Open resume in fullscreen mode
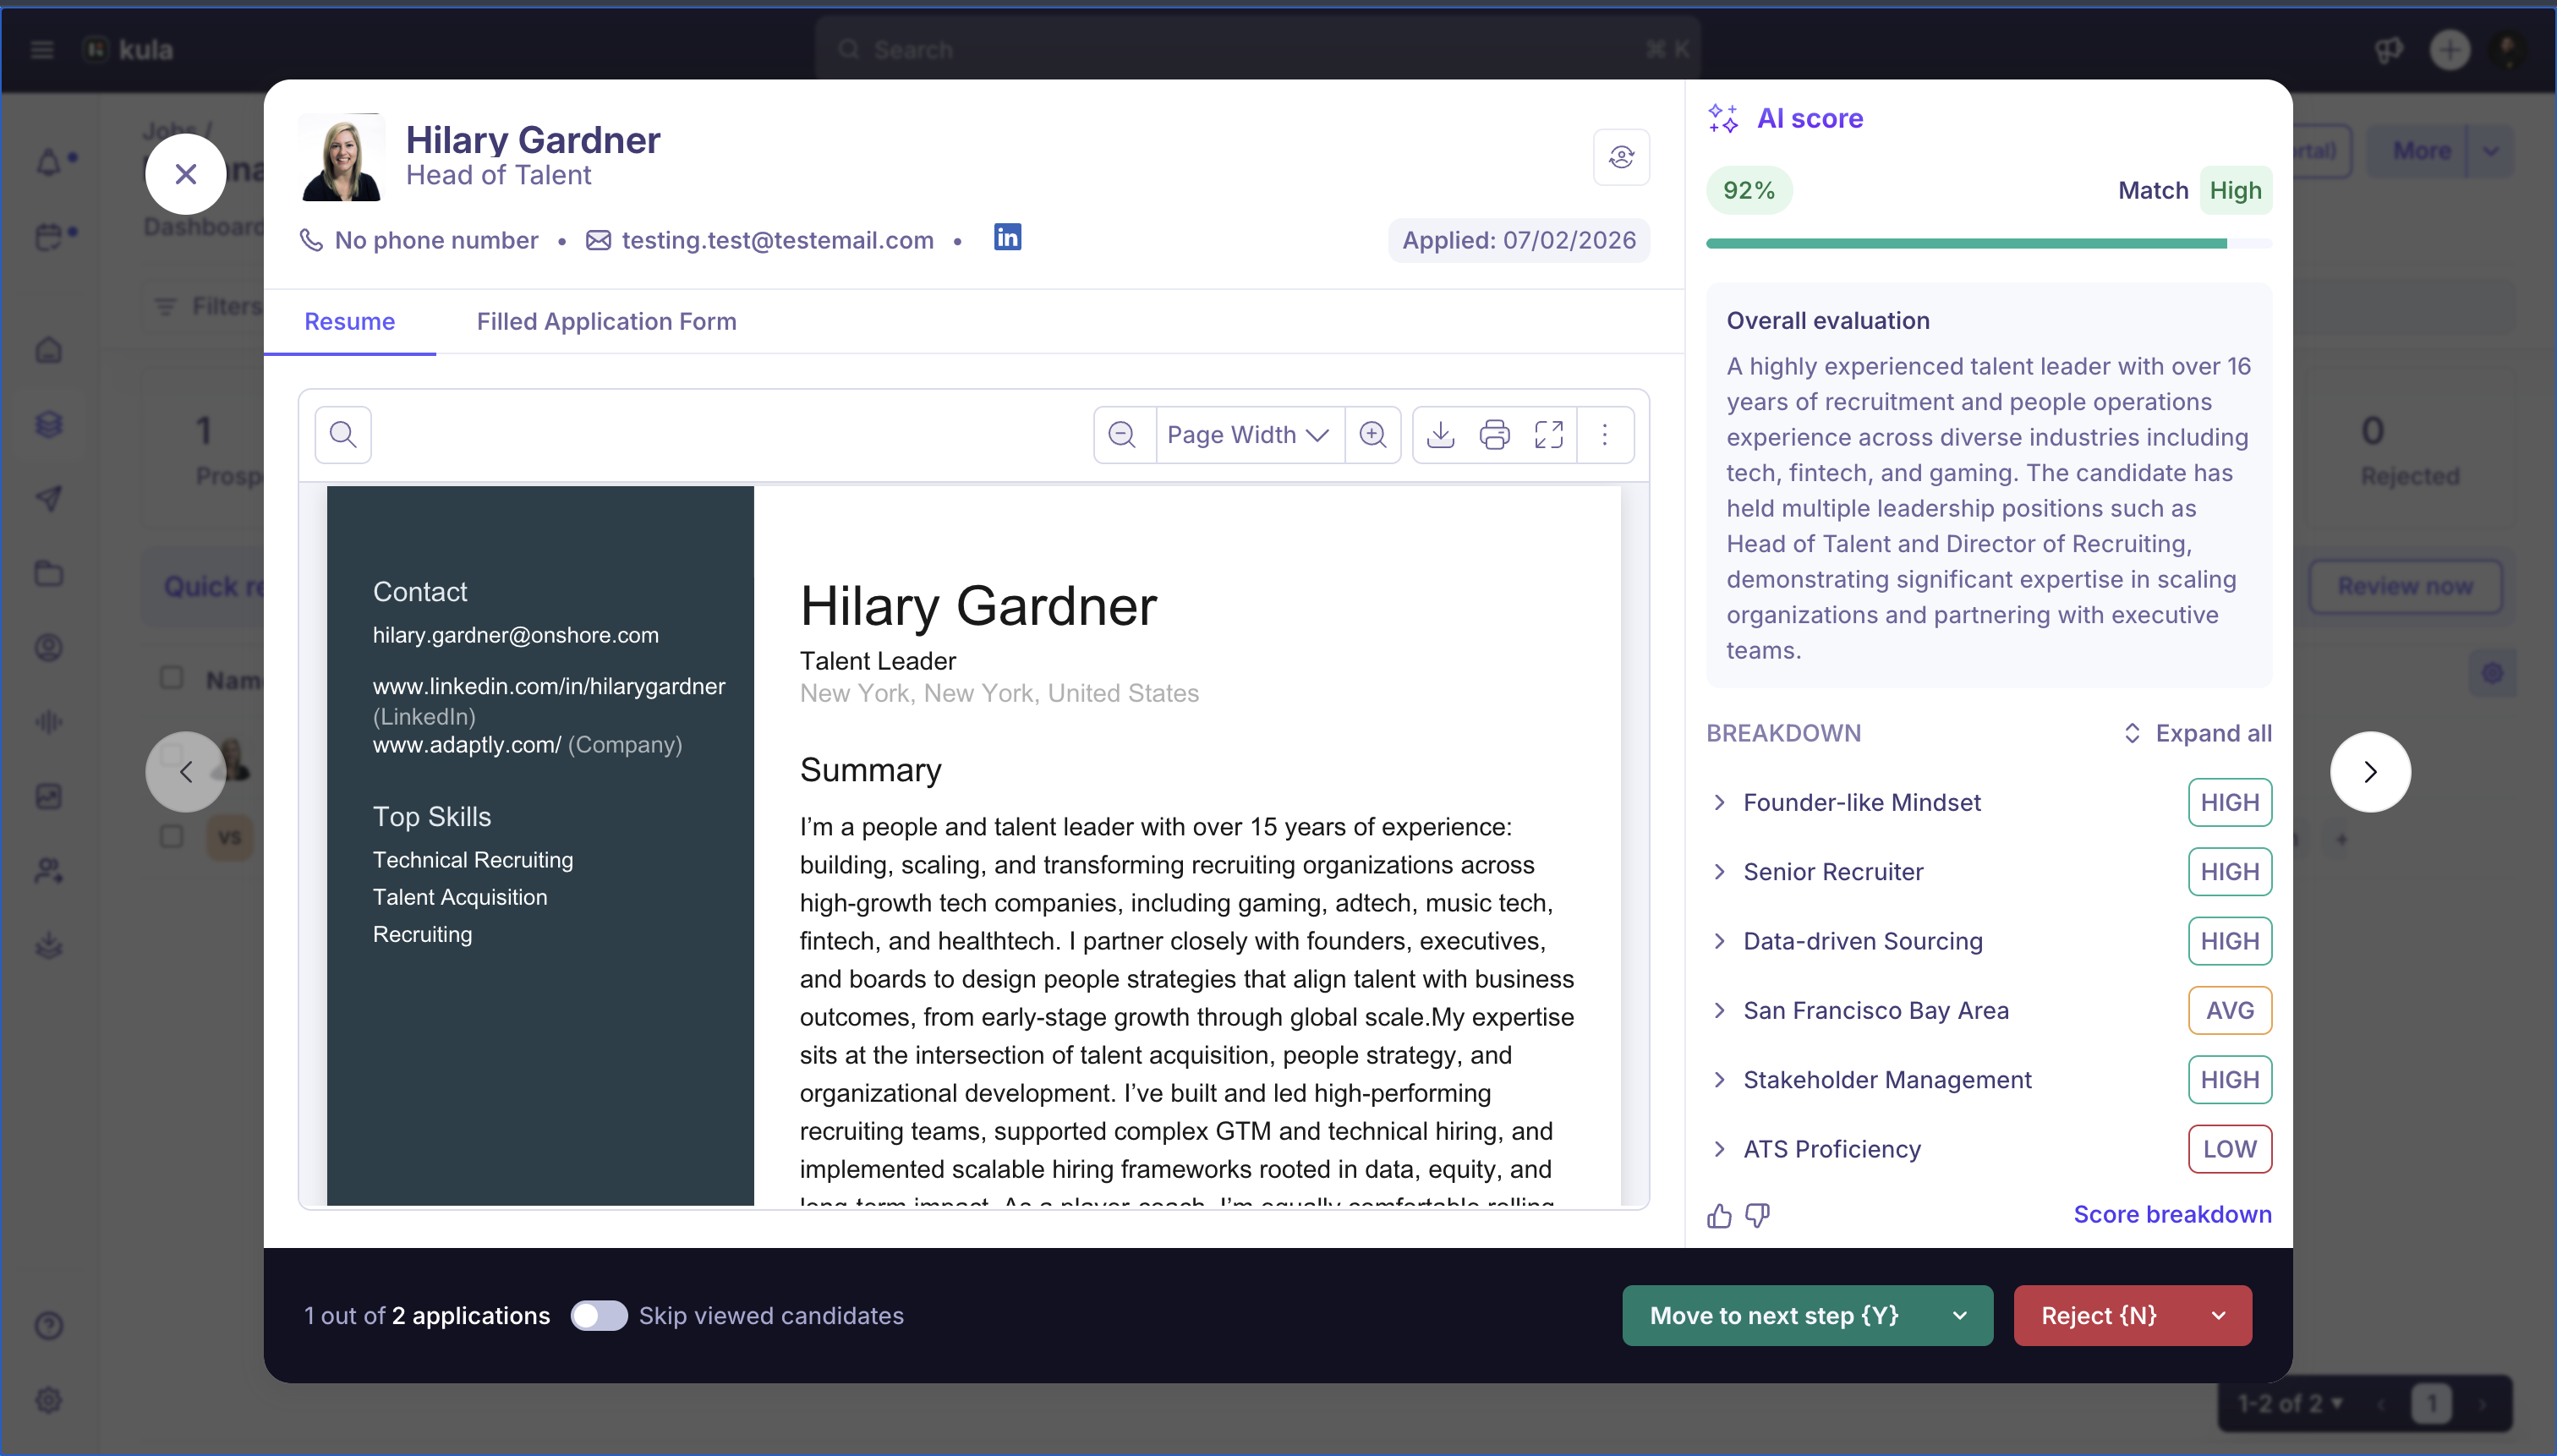 click(x=1549, y=434)
